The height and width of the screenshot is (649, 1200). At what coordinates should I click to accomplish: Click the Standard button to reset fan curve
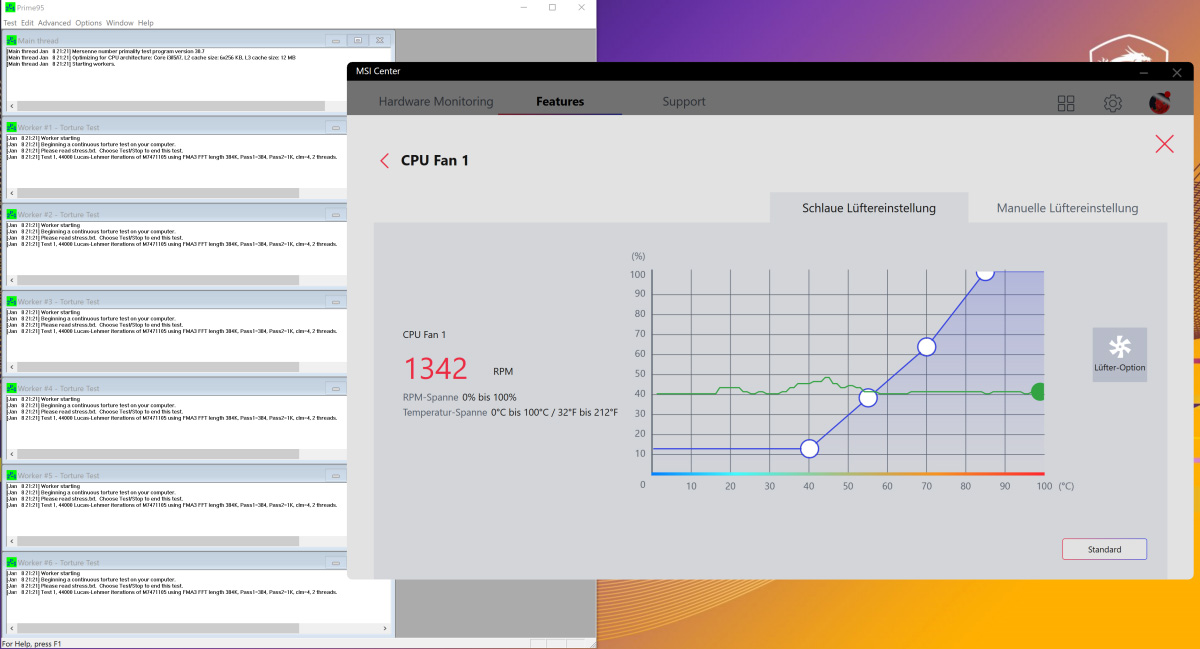pyautogui.click(x=1104, y=549)
